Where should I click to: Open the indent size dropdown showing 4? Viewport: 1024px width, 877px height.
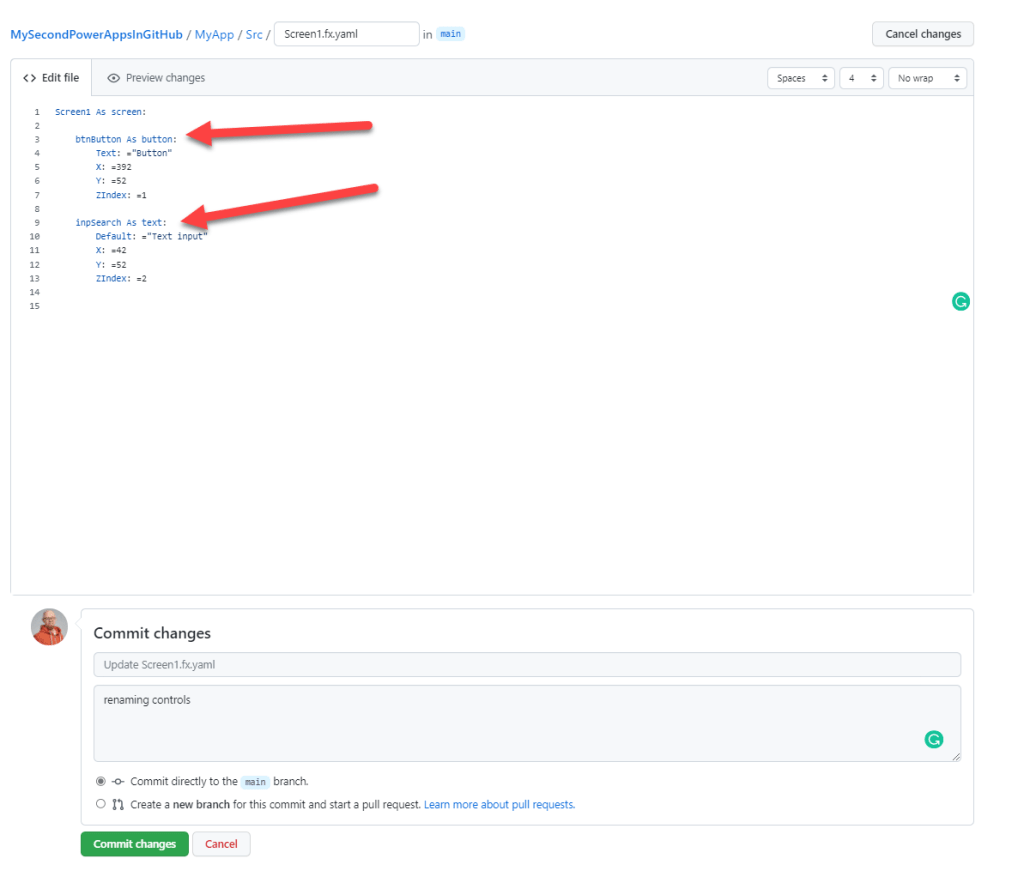[x=860, y=78]
